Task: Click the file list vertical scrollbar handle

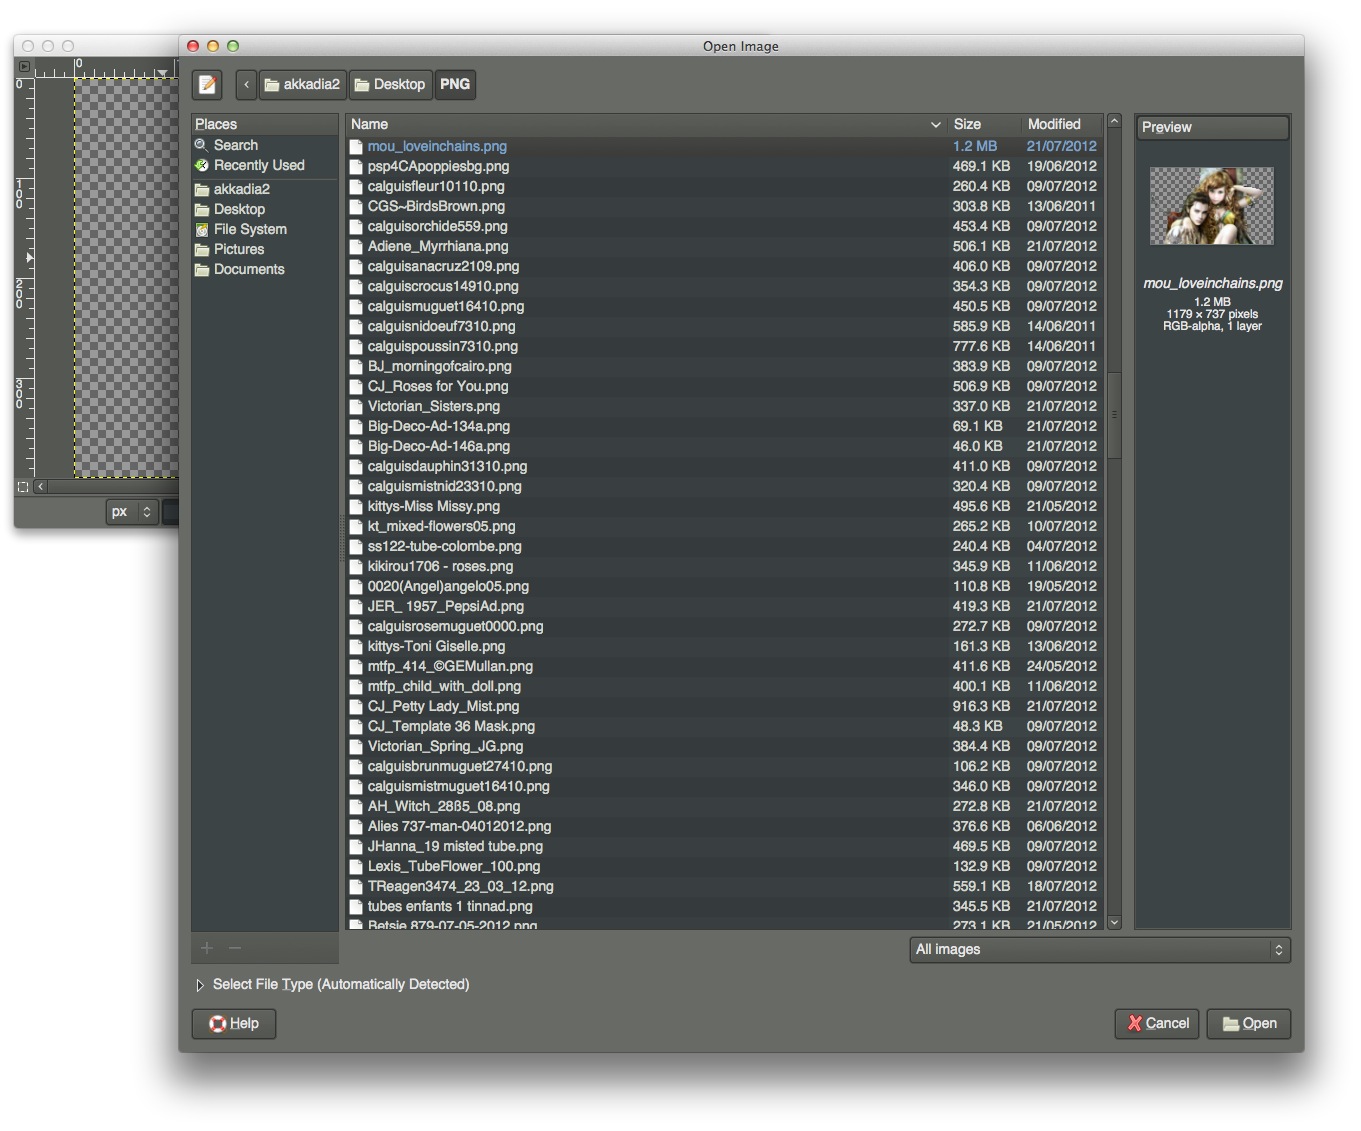Action: pyautogui.click(x=1114, y=414)
